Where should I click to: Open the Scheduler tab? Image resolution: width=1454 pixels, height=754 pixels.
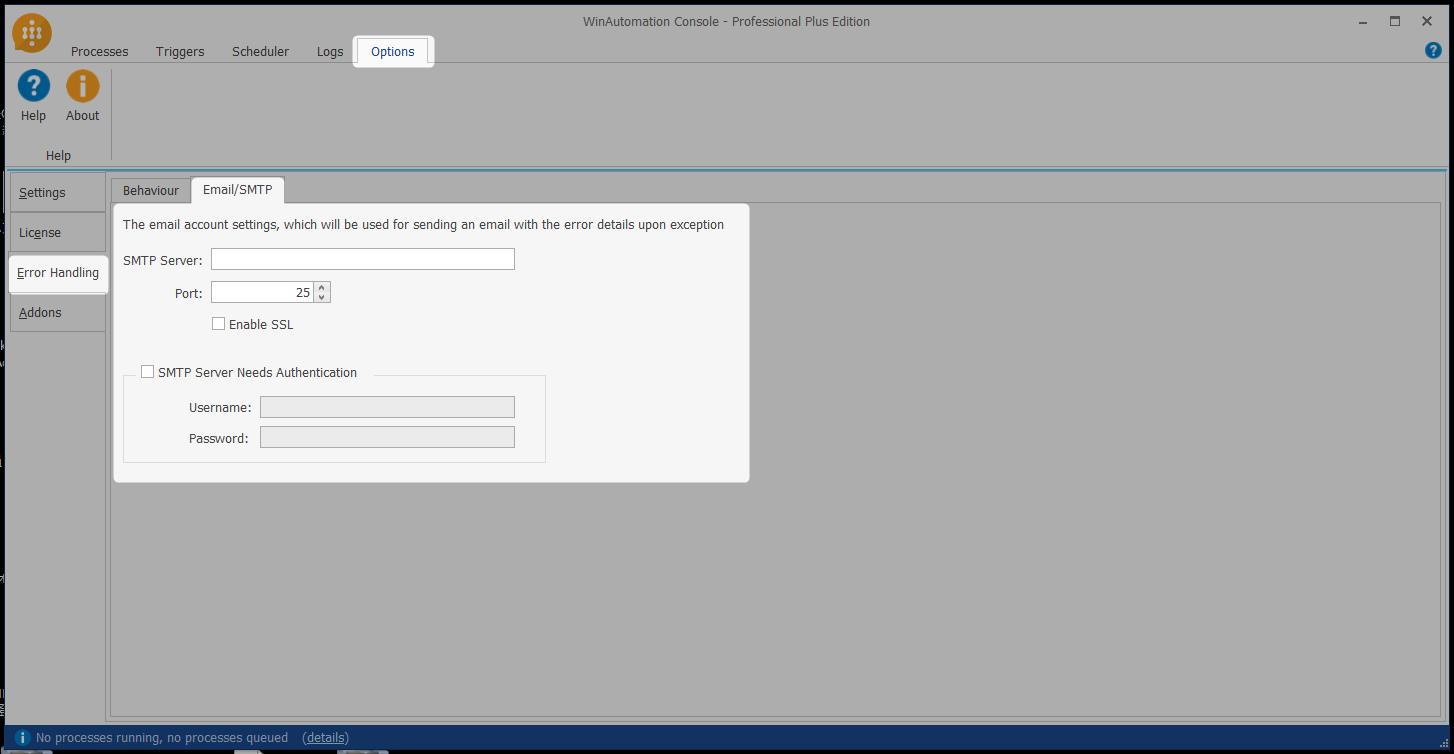click(x=260, y=52)
